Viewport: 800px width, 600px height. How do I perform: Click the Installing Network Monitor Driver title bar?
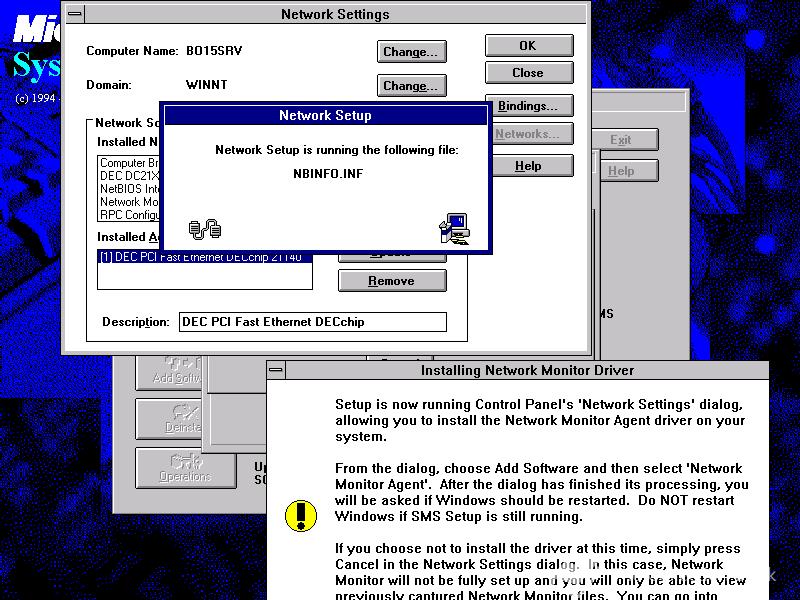tap(527, 370)
